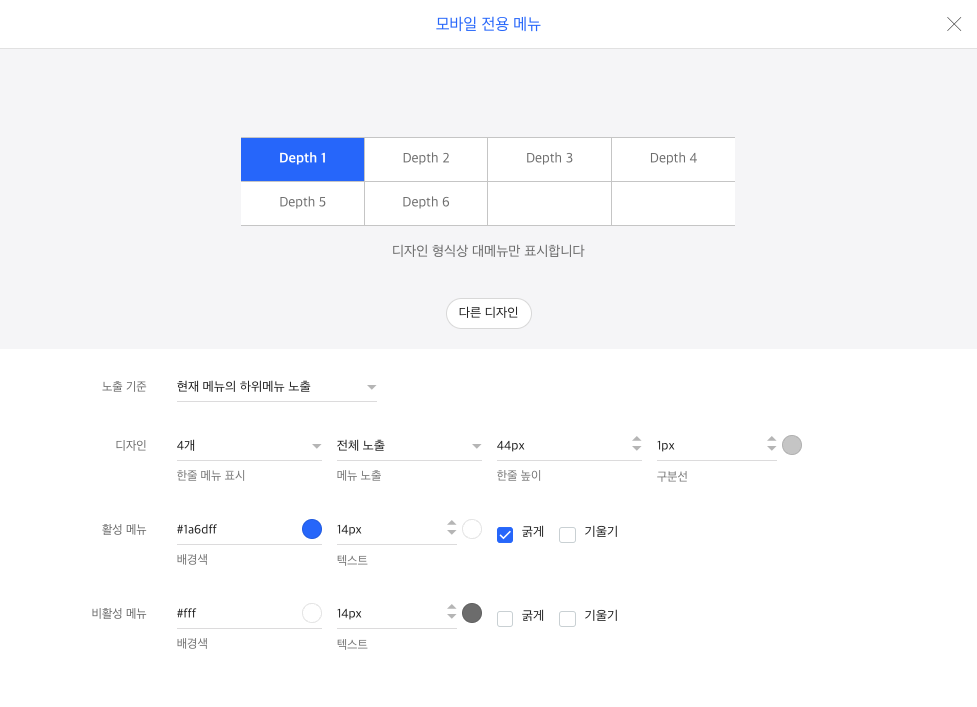Uncheck the 활성 메뉴 굵게 checkbox
This screenshot has height=707, width=977.
[x=505, y=534]
